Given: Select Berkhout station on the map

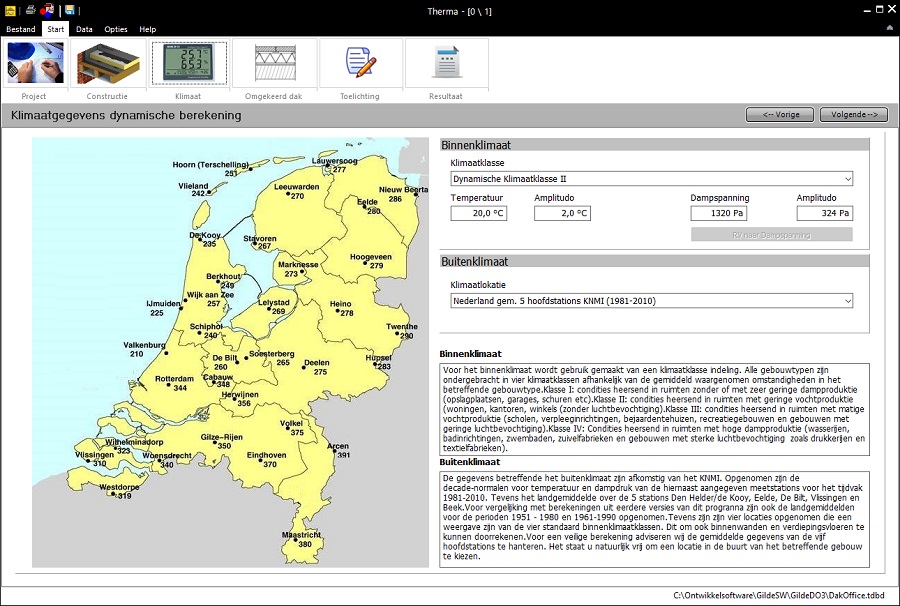Looking at the screenshot, I should pos(224,281).
